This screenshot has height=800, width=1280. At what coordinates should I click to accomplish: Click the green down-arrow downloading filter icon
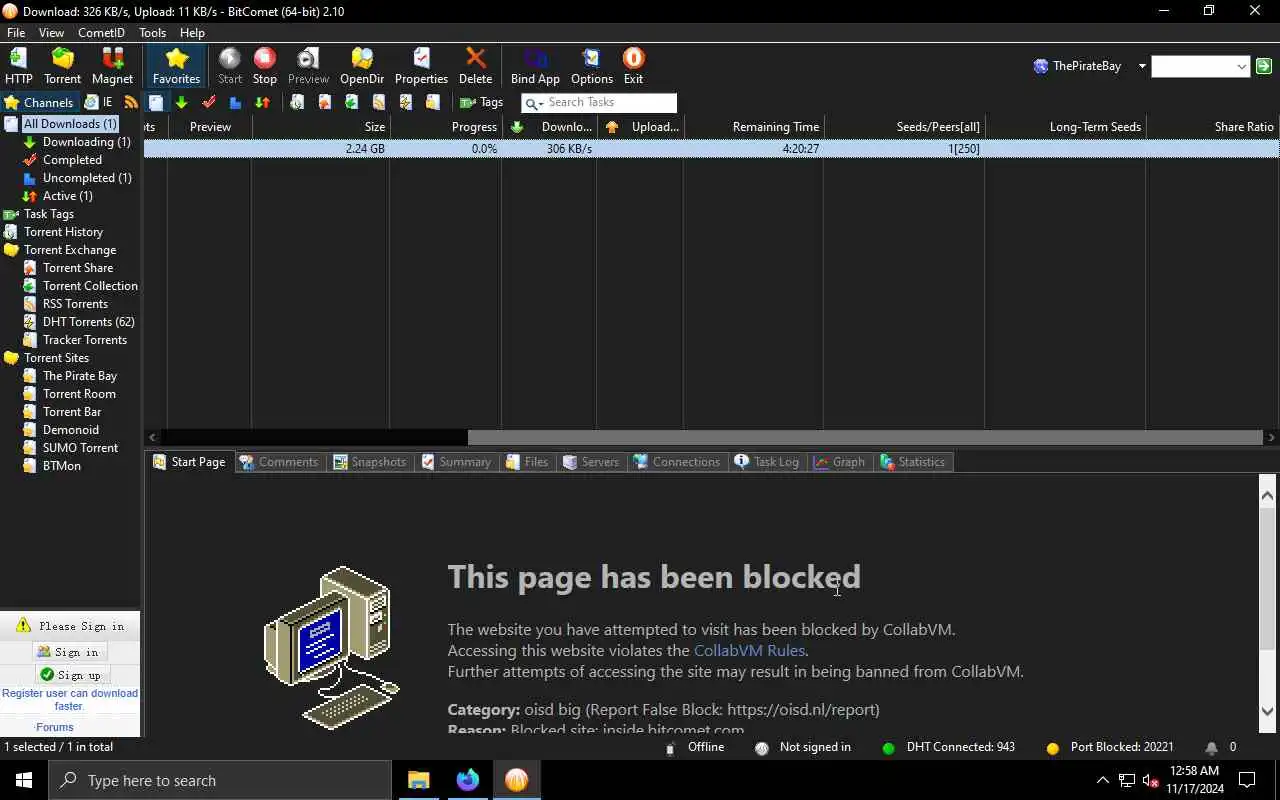click(x=181, y=102)
